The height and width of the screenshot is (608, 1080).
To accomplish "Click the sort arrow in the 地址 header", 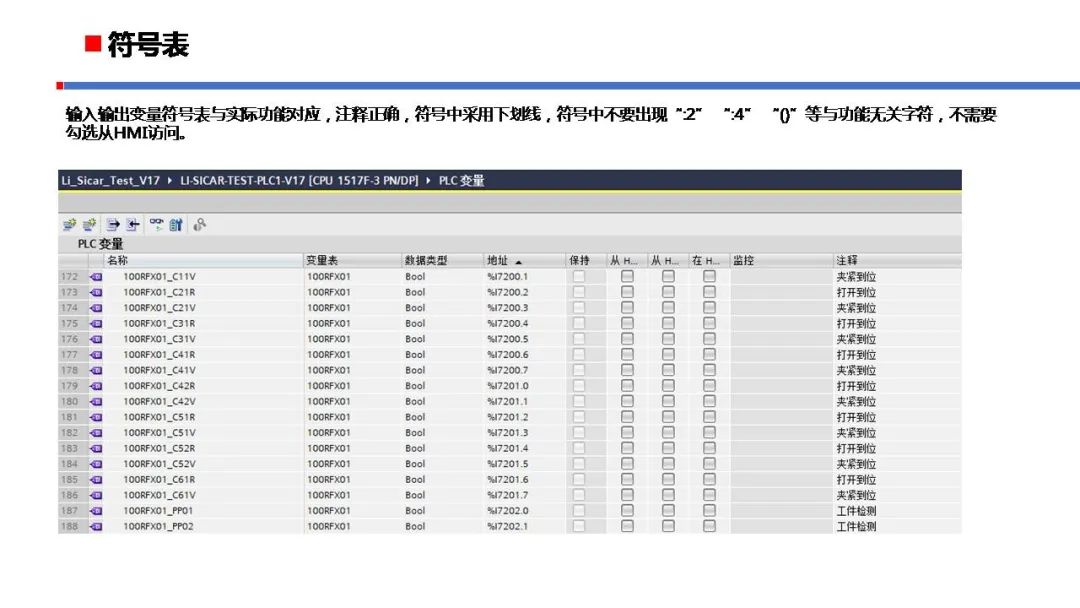I will pos(518,261).
